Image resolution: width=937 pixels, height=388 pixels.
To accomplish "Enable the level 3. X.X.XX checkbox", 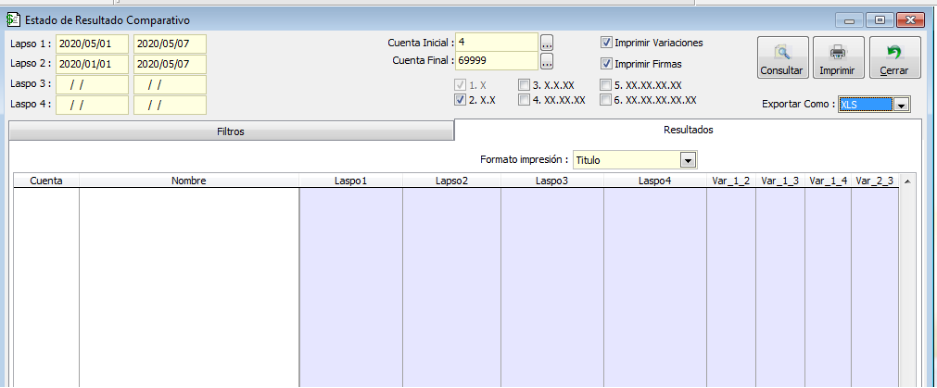I will [x=524, y=85].
